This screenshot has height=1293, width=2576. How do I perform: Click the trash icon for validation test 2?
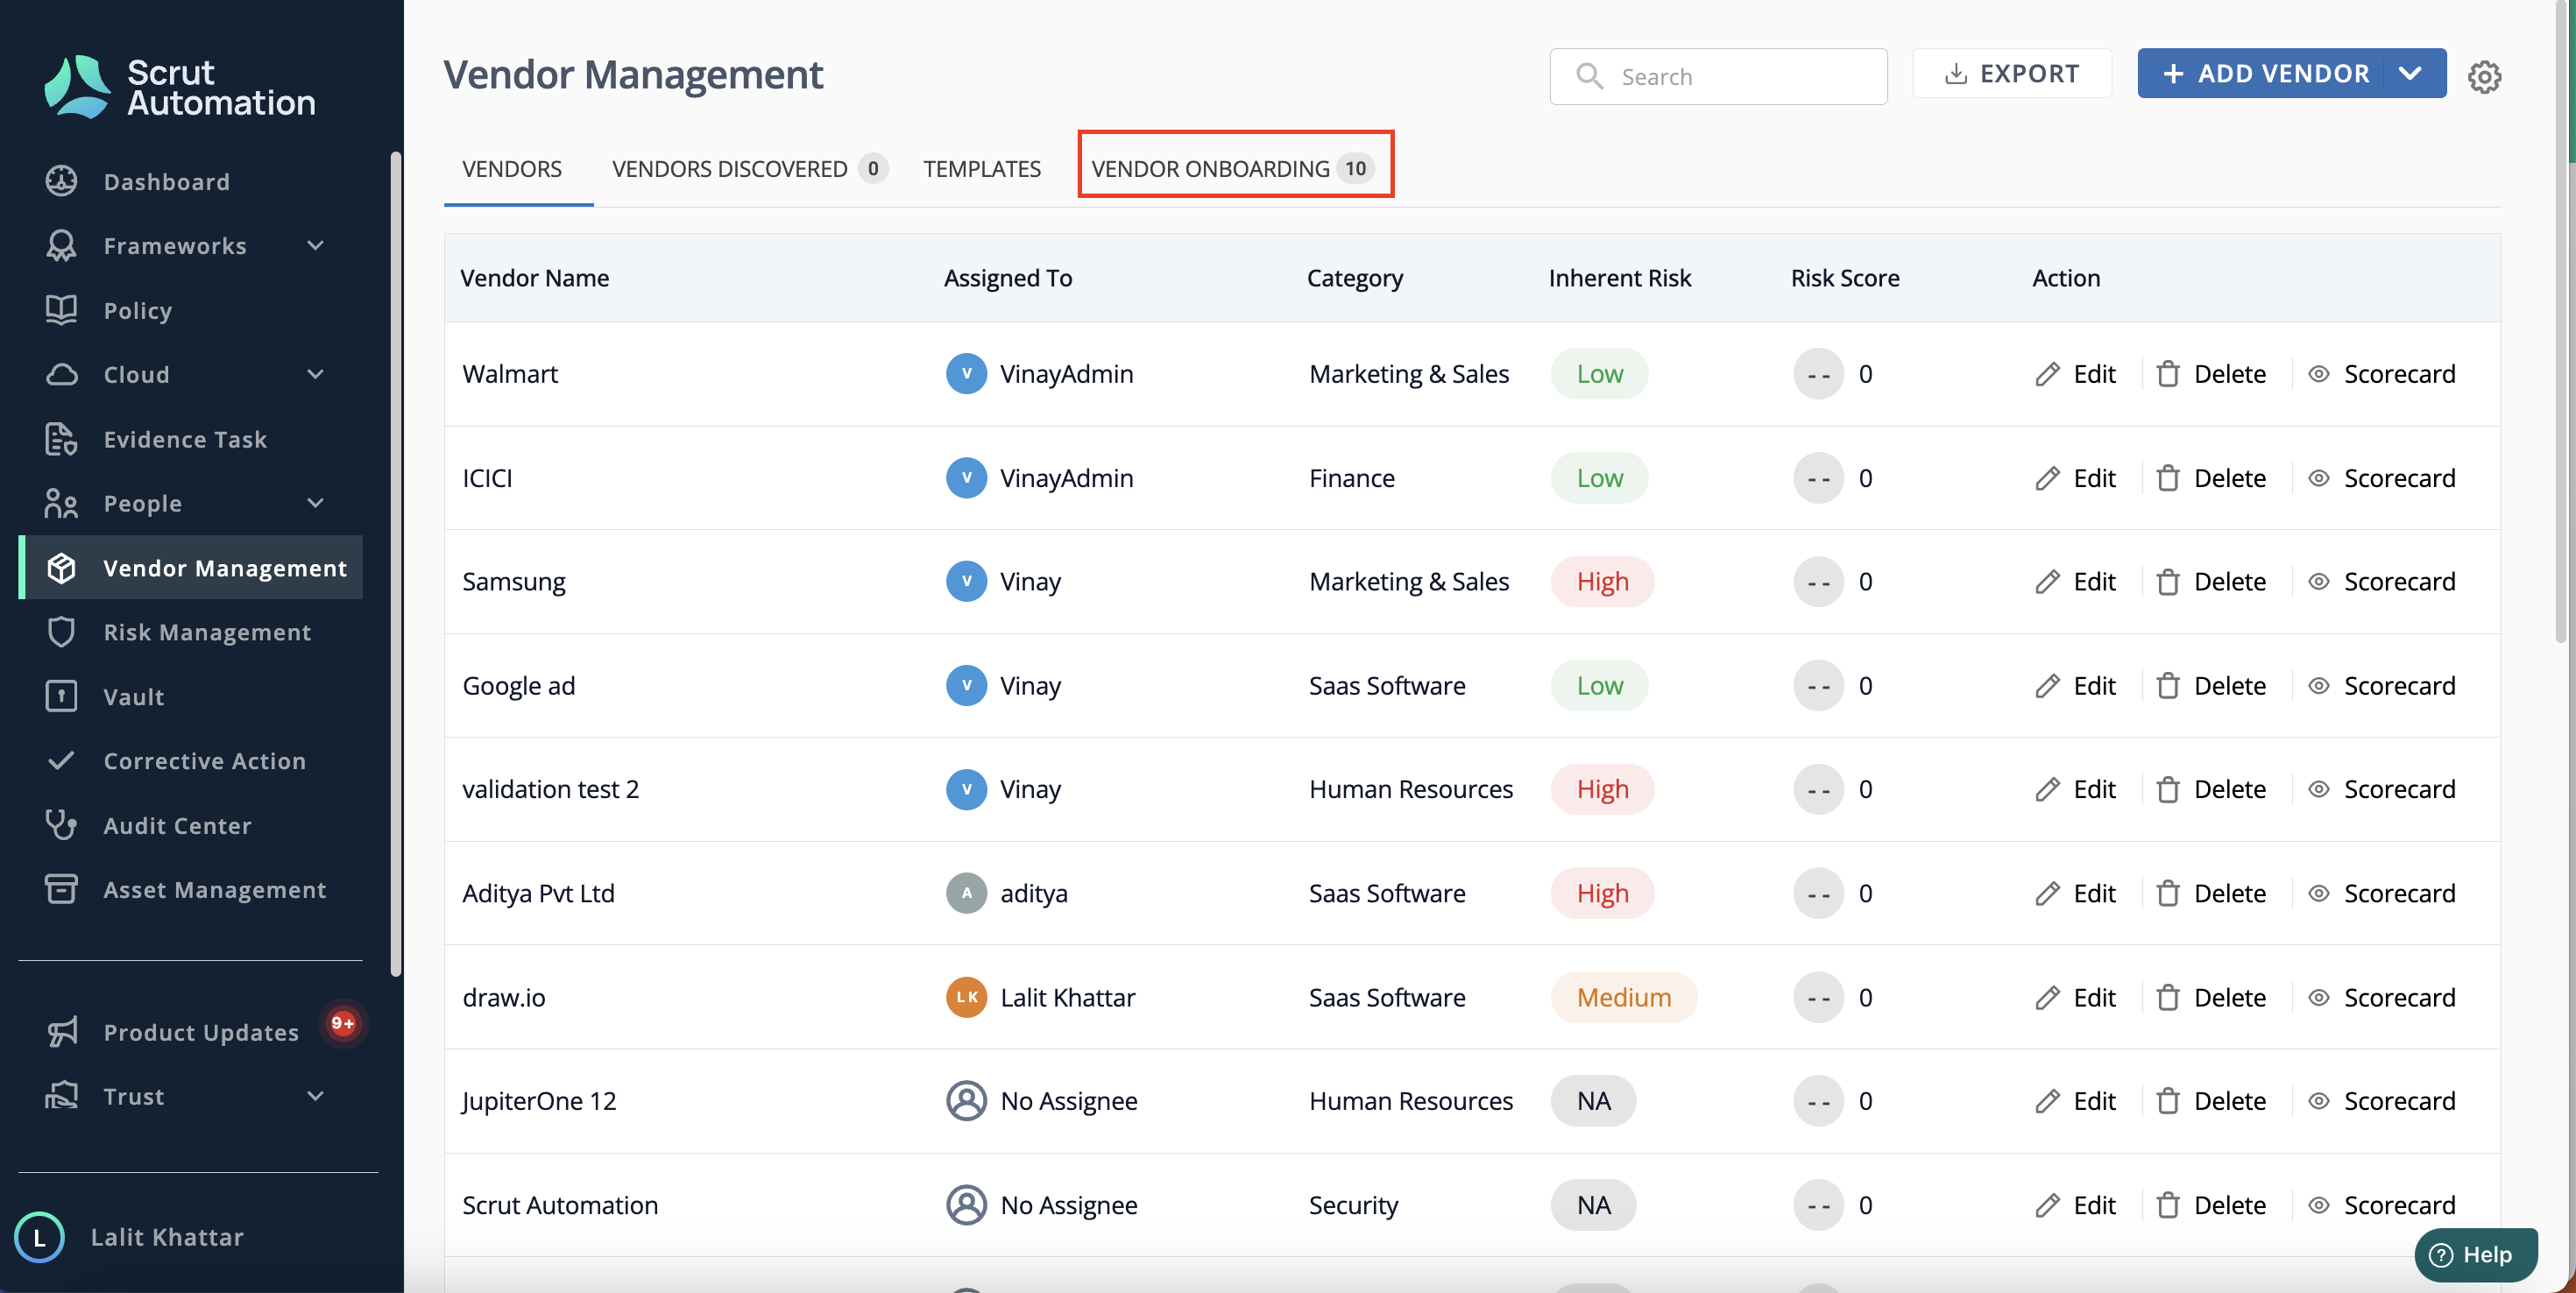[x=2167, y=790]
